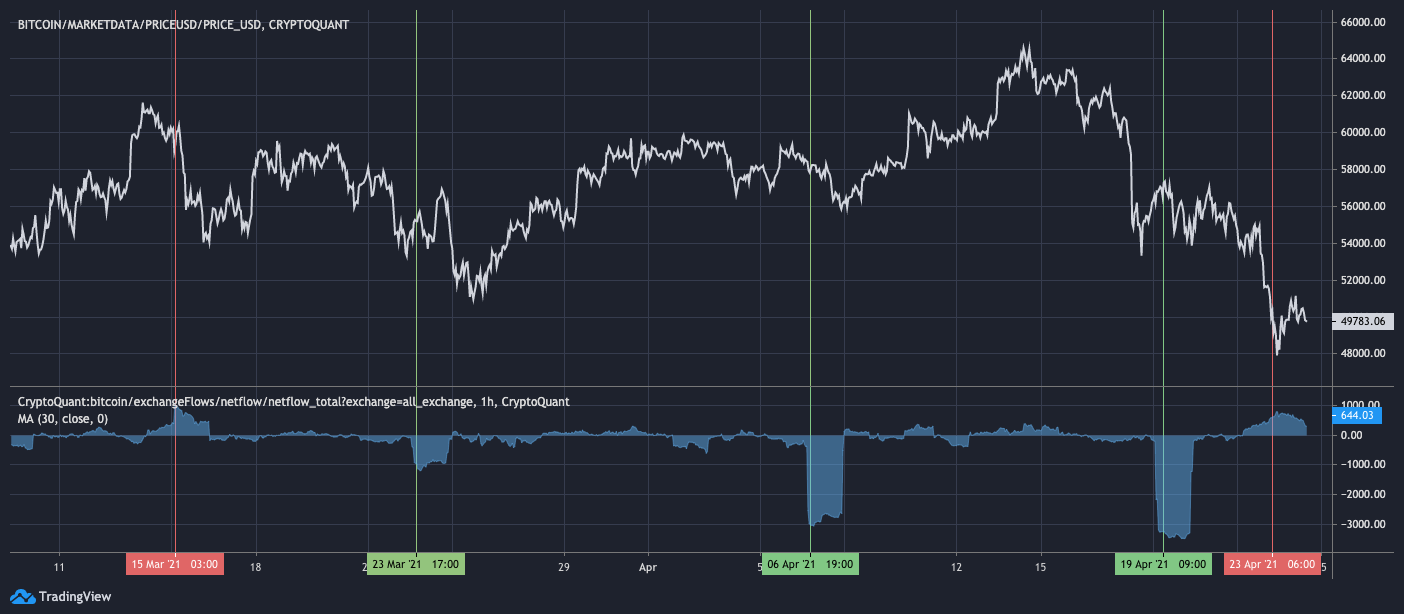The width and height of the screenshot is (1404, 614).
Task: Select the BITCOIN/MARKETDATA/PRICEUSD chart title
Action: 183,24
